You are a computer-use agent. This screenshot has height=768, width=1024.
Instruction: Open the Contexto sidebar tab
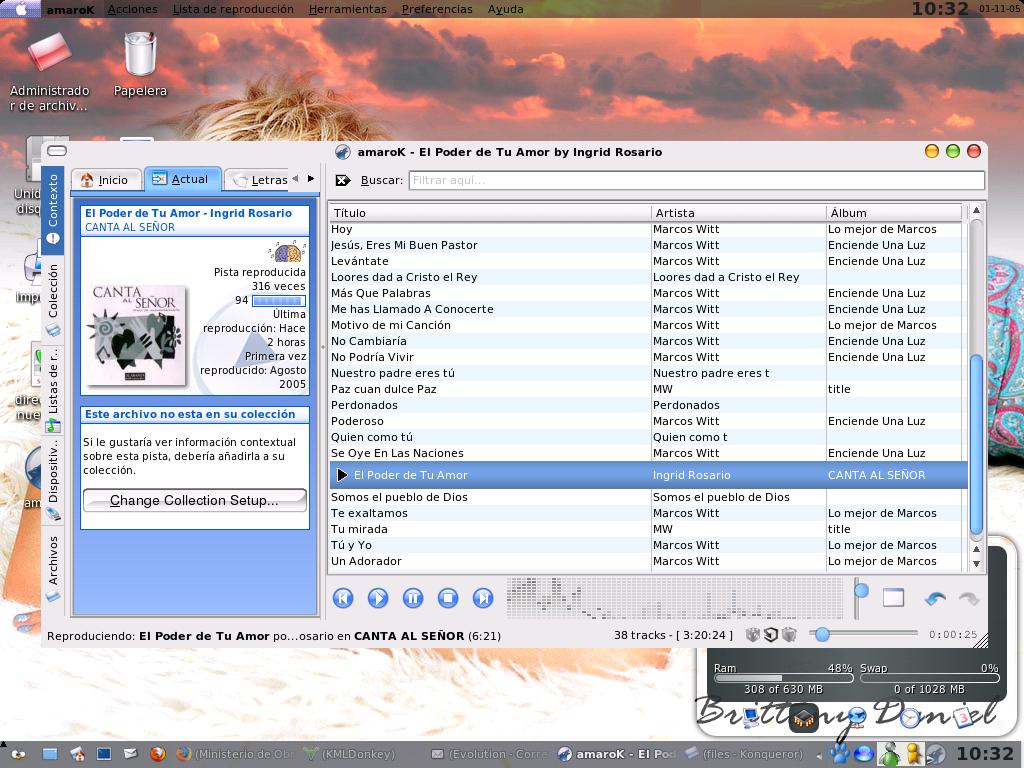(54, 208)
